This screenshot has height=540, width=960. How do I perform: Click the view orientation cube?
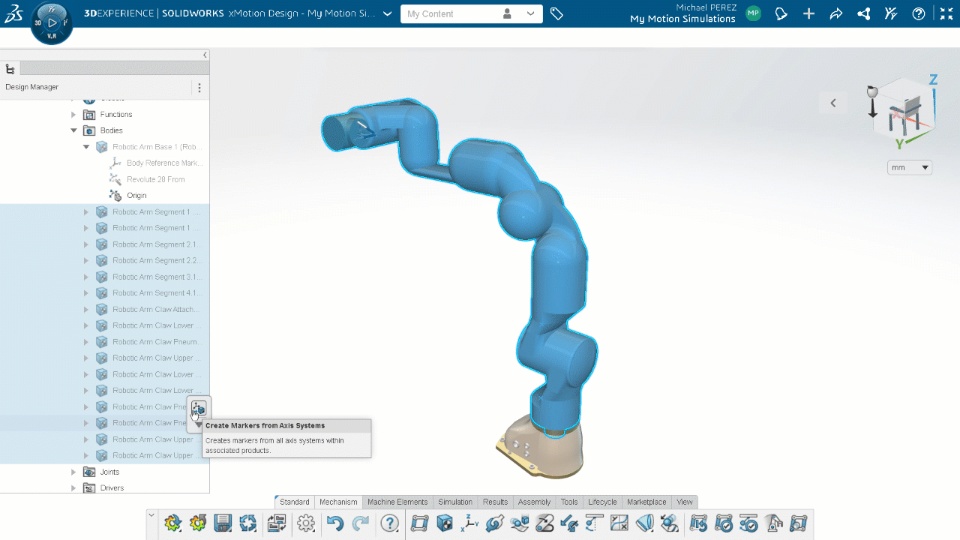[905, 113]
